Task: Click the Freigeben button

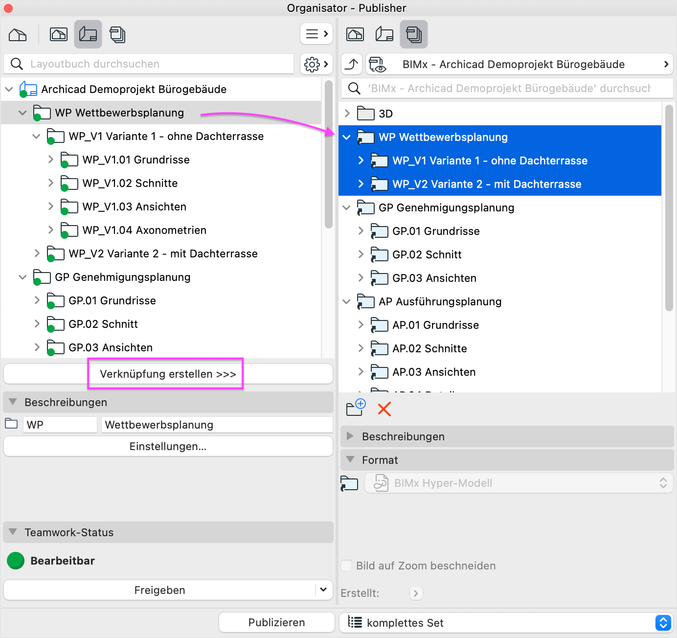Action: click(x=159, y=590)
